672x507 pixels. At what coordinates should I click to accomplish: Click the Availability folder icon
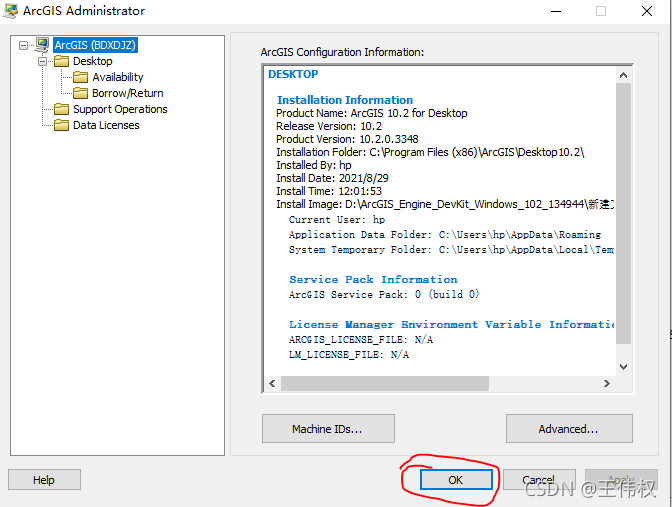81,77
